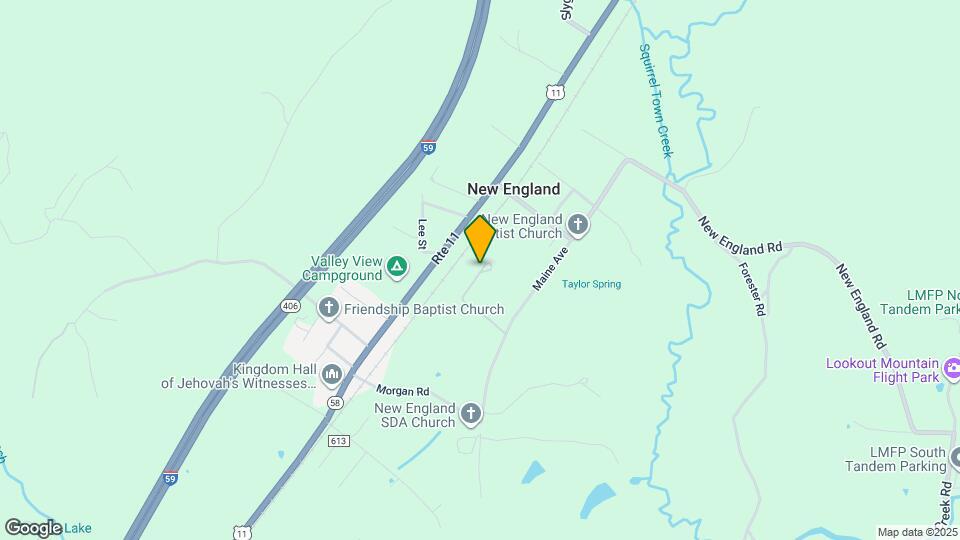Click the I-59 interstate shield near top
Viewport: 960px width, 540px height.
[x=428, y=148]
